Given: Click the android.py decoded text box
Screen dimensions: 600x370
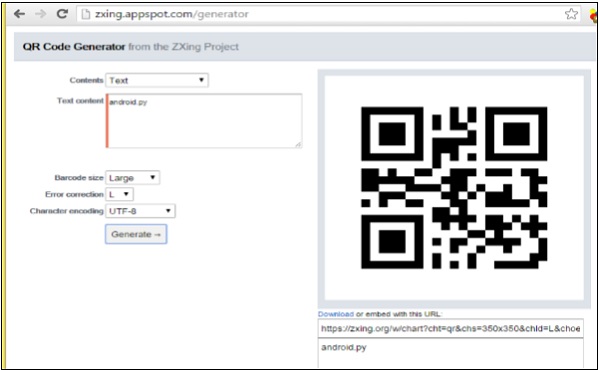Looking at the screenshot, I should [450, 353].
